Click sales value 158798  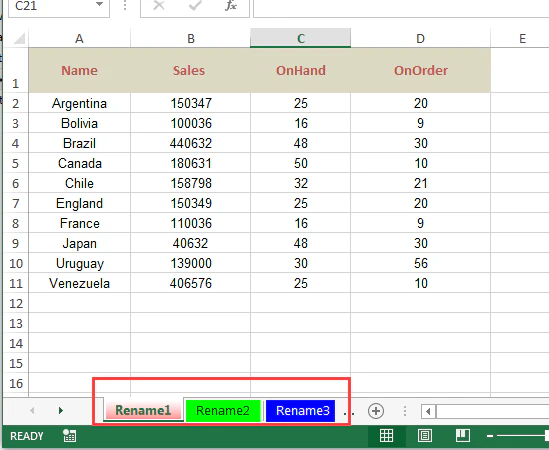(190, 183)
